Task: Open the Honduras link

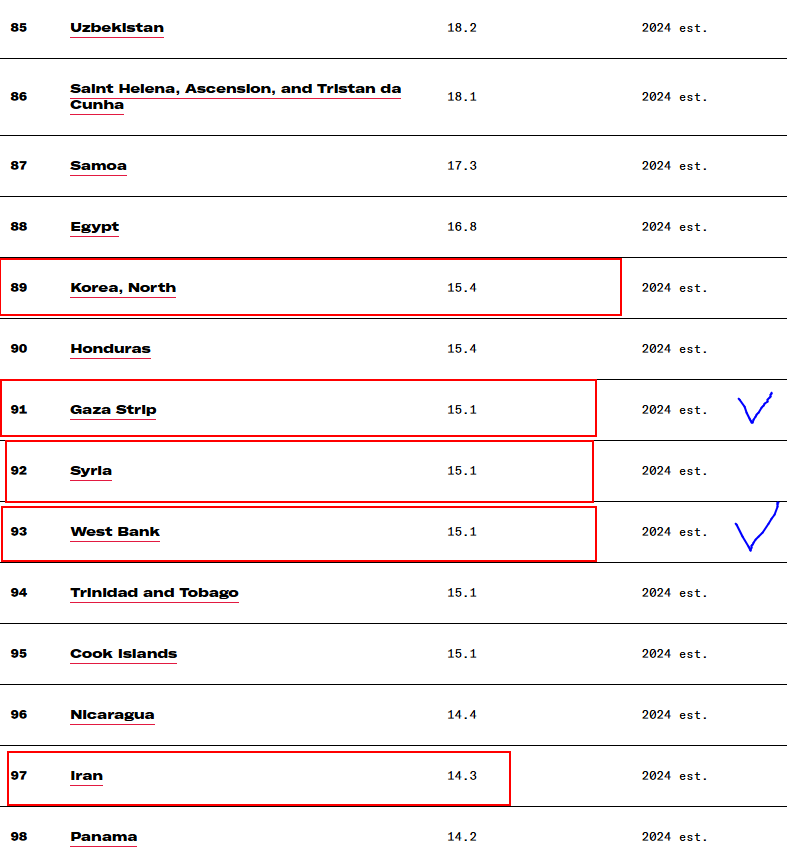Action: pos(110,349)
